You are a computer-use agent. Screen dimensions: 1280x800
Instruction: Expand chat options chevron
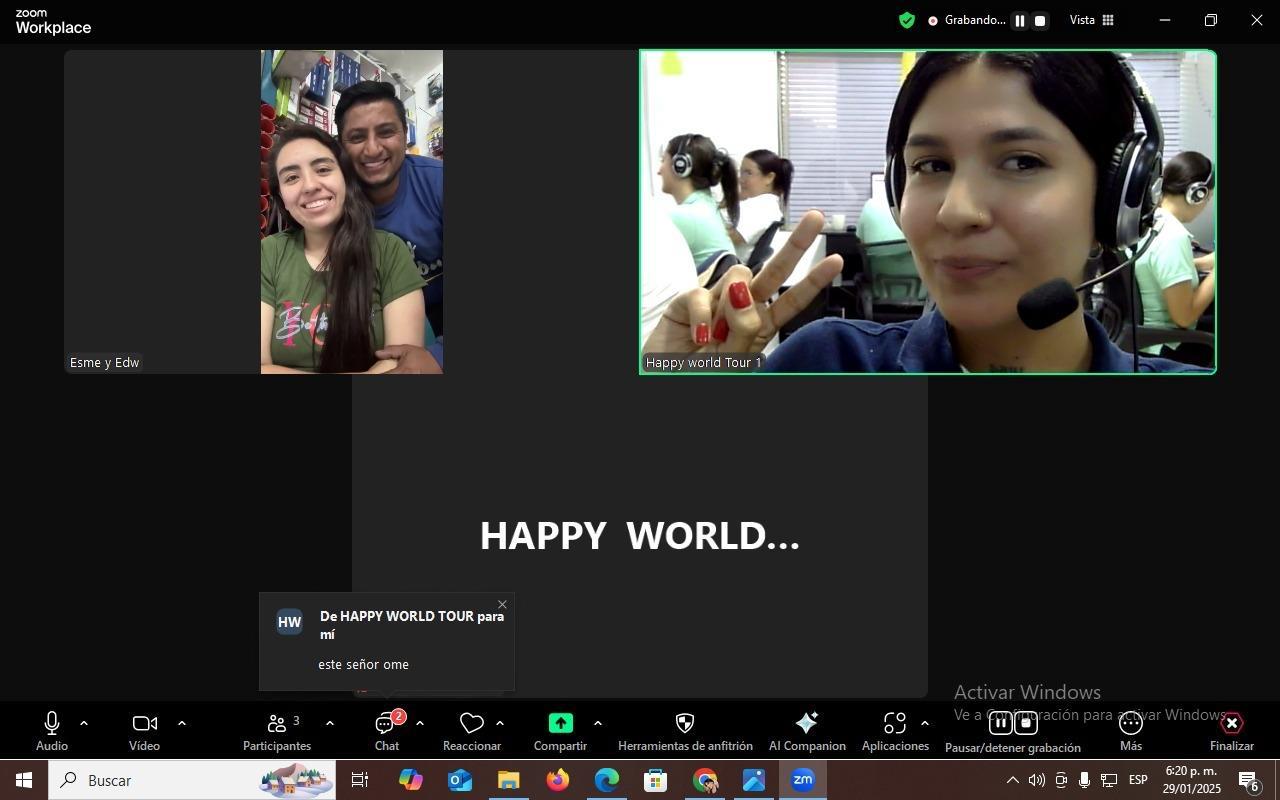point(420,723)
